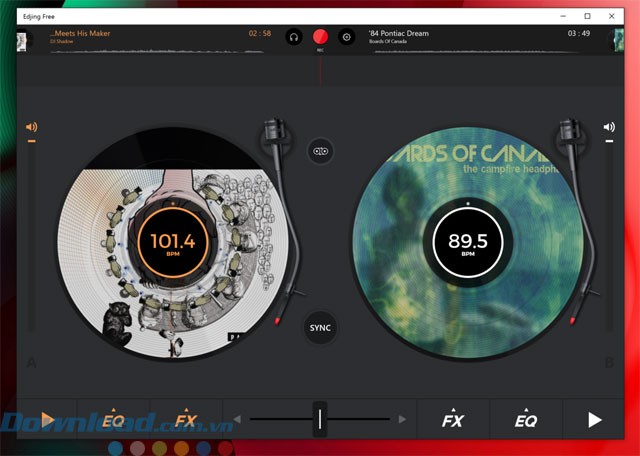Screen dimensions: 640x456
Task: Click deck B speaker volume icon
Action: coord(609,127)
